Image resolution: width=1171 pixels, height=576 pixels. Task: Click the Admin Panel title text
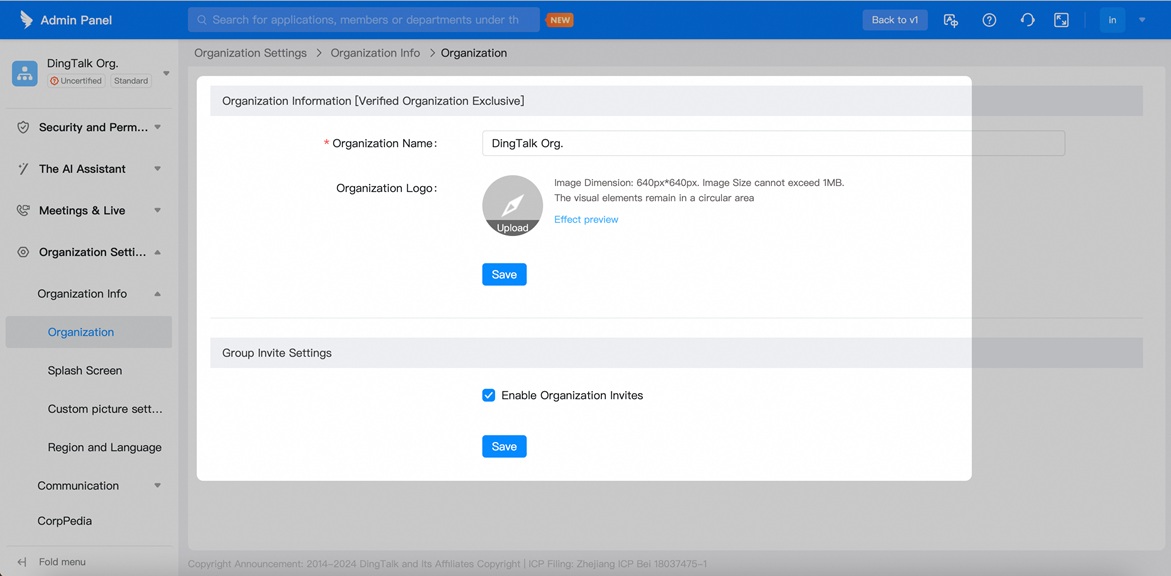(x=76, y=20)
